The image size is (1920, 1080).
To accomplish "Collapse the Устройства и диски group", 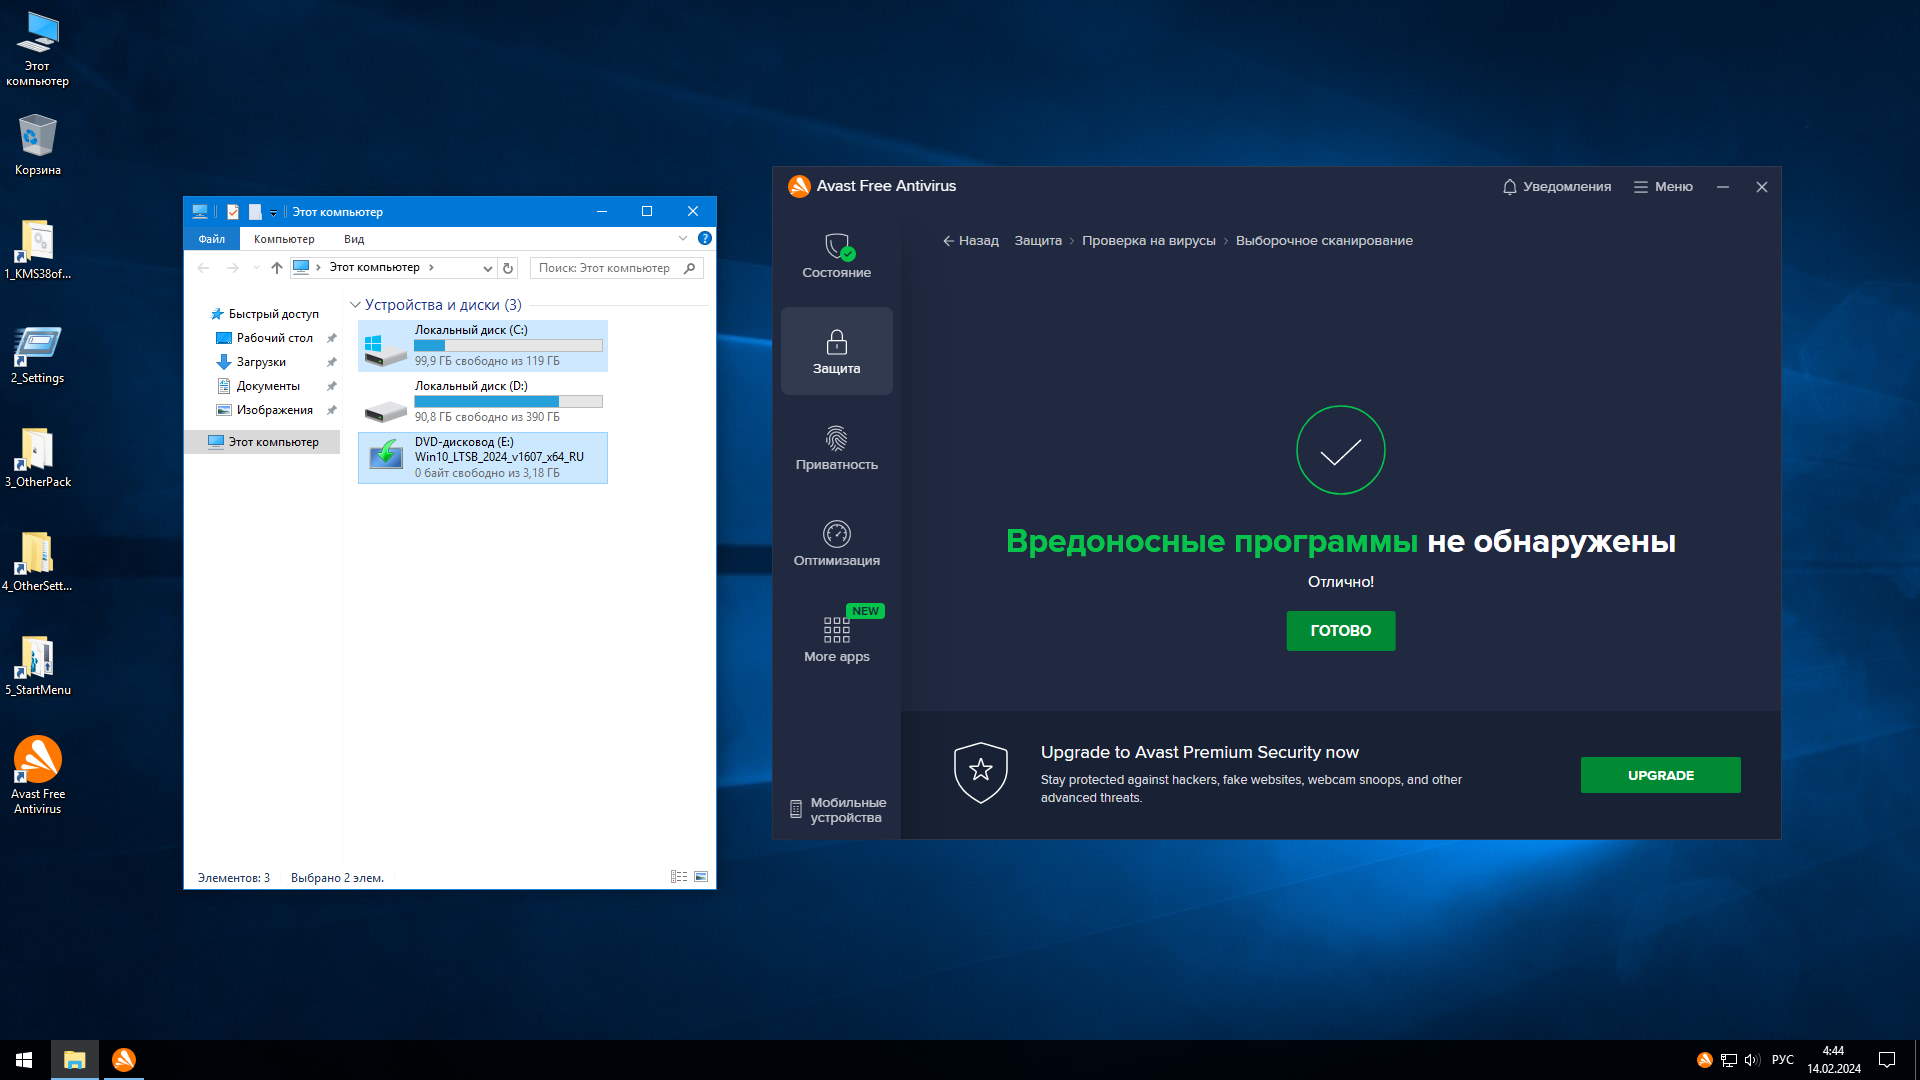I will [x=355, y=305].
